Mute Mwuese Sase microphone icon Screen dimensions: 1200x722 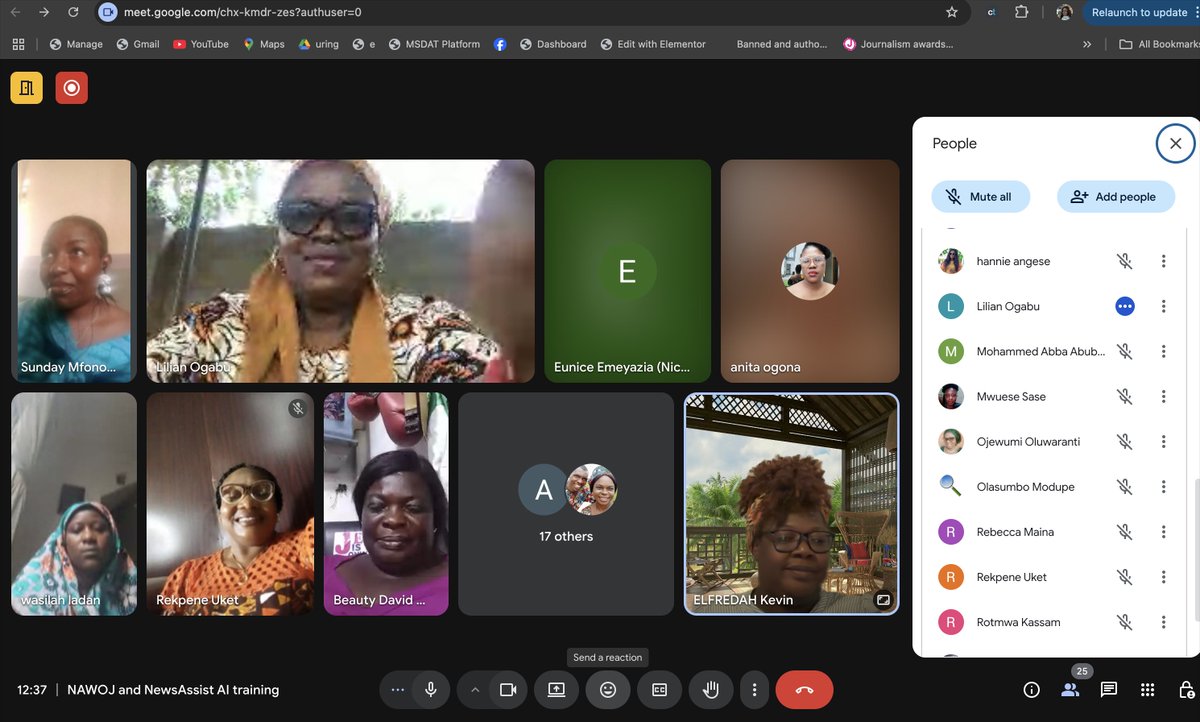click(1125, 396)
